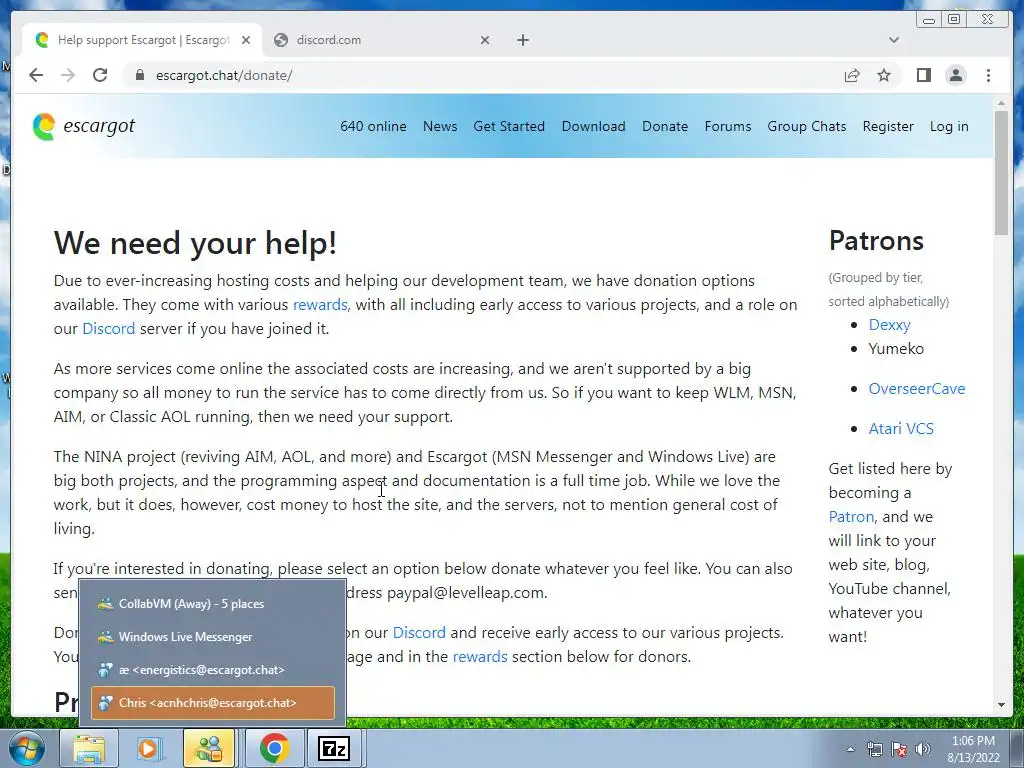Open the Chrome three-dot menu
Screen dimensions: 1024x768
coord(988,75)
